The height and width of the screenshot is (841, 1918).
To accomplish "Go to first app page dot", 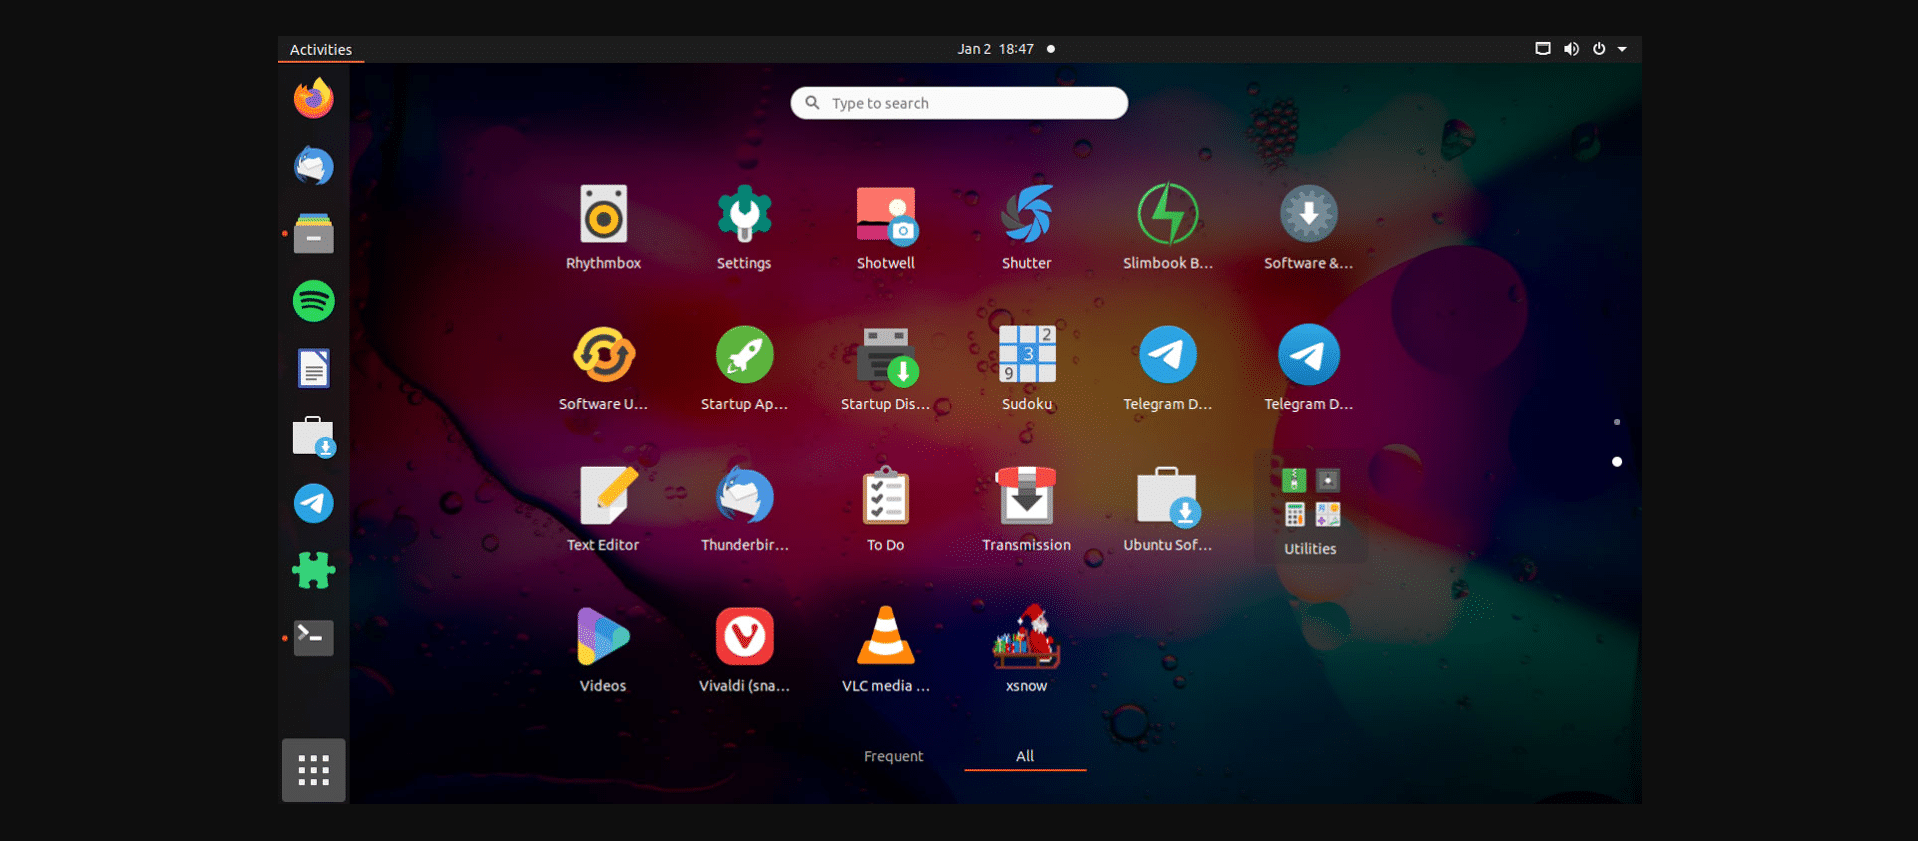I will click(1617, 422).
